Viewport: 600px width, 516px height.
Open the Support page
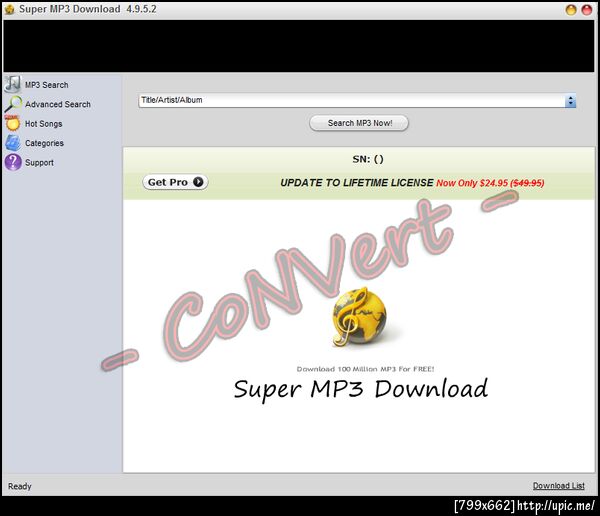click(x=39, y=163)
